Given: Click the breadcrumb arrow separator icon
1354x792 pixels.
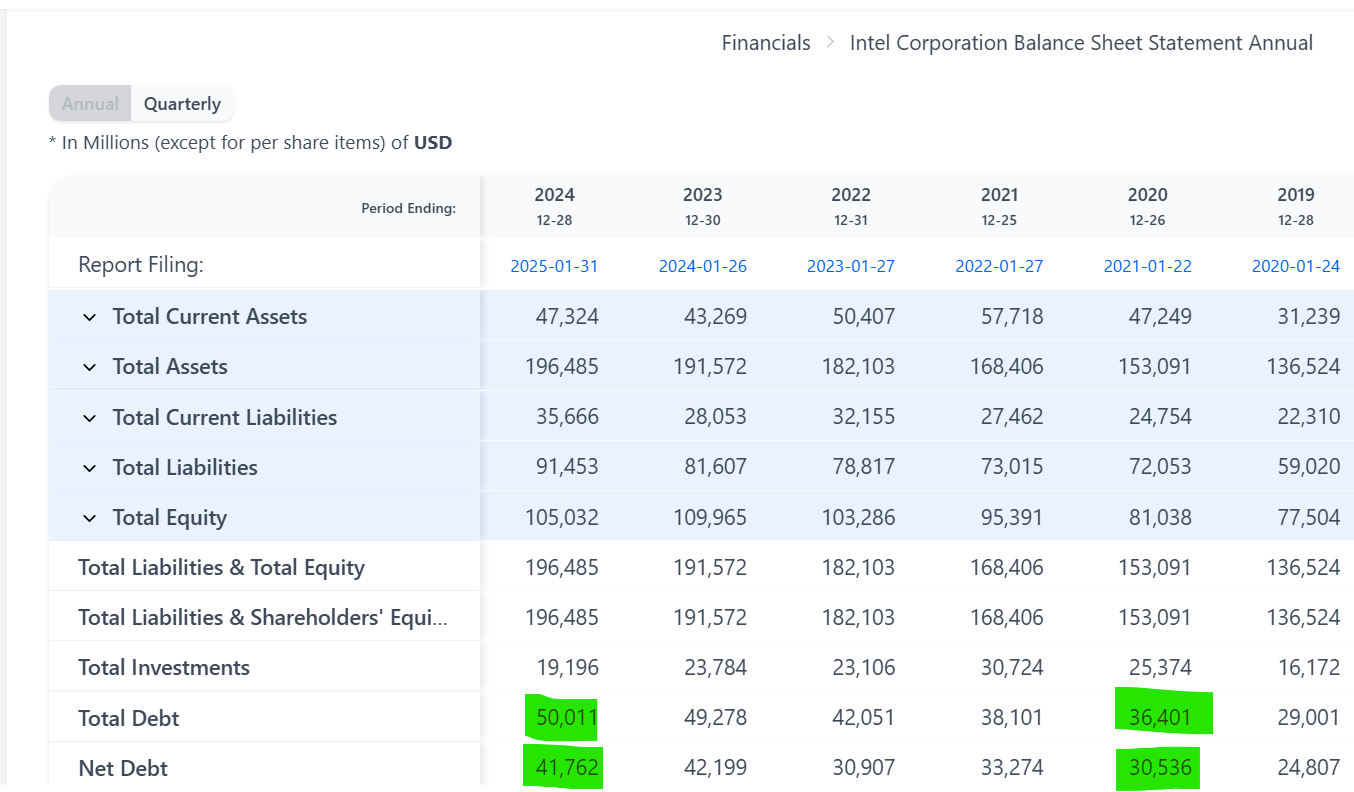Looking at the screenshot, I should pyautogui.click(x=830, y=43).
